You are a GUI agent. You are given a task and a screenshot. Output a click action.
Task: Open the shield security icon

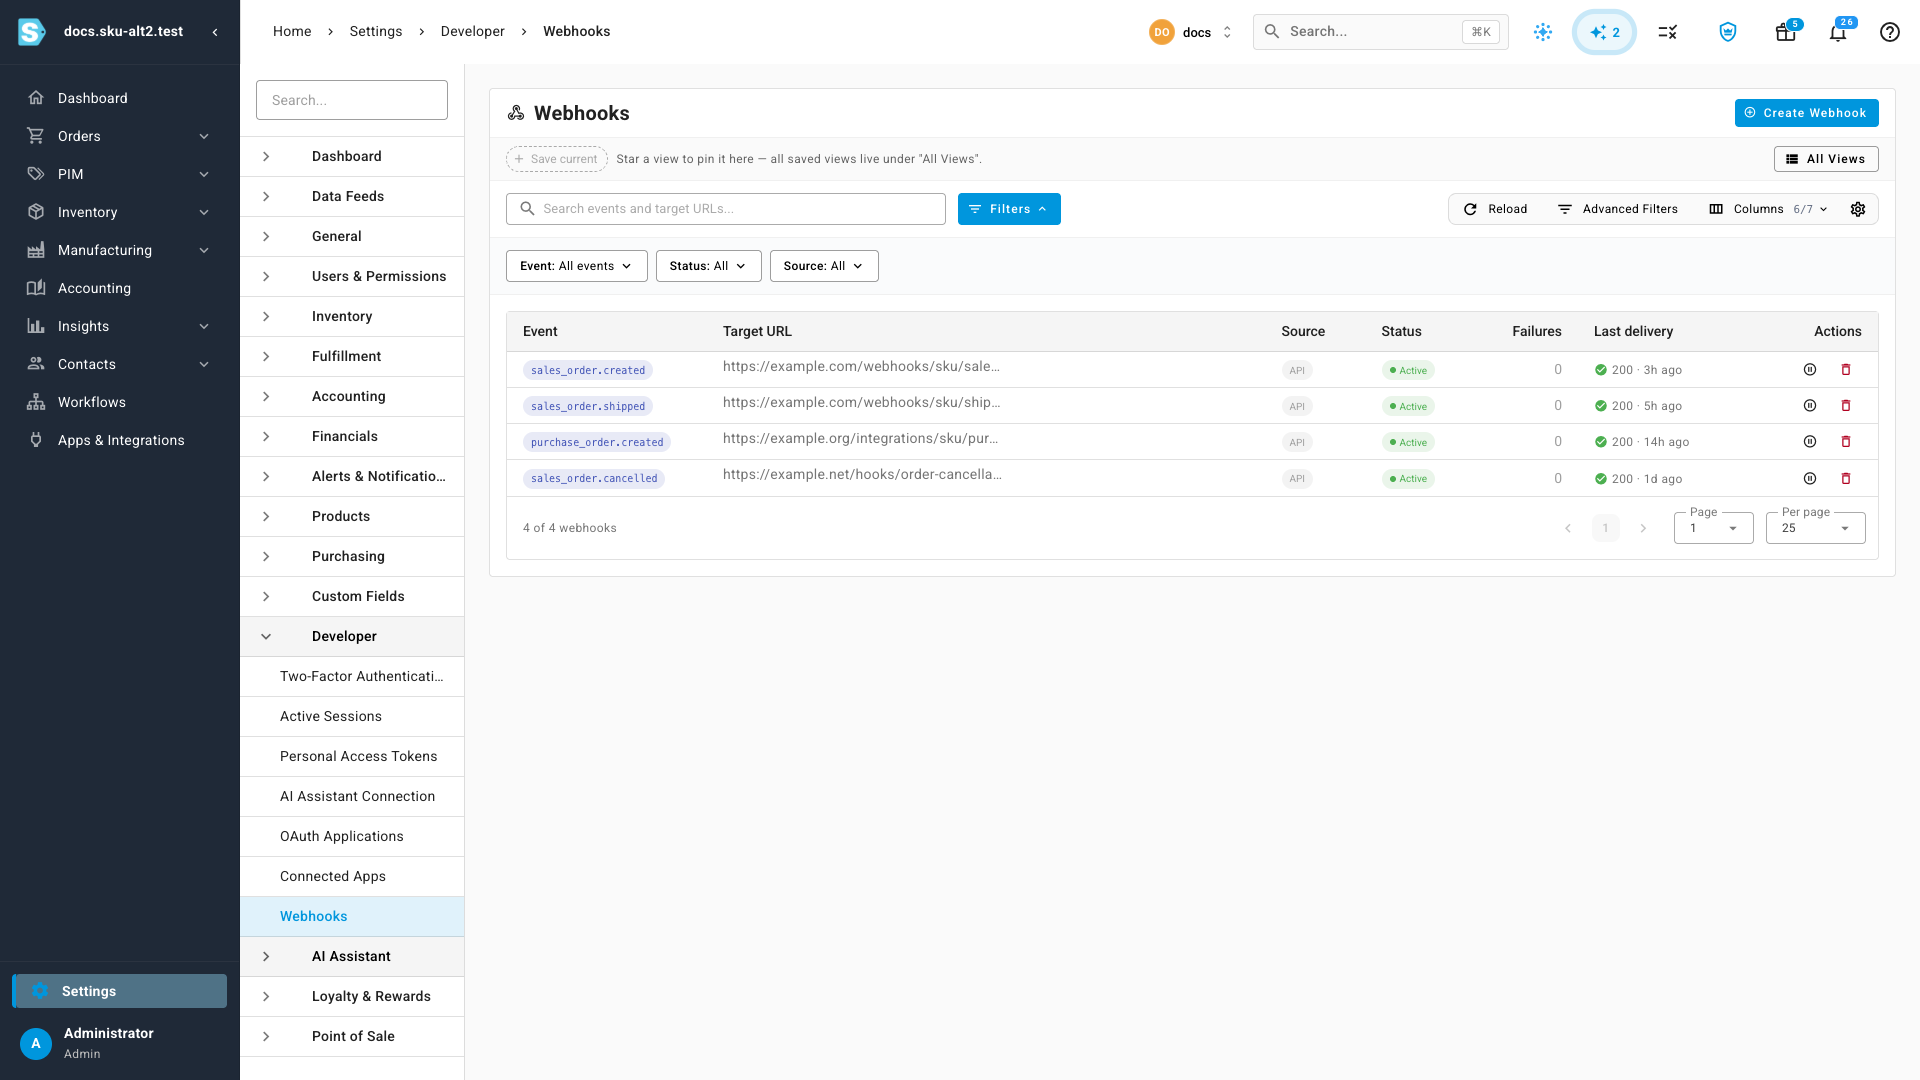pos(1728,32)
